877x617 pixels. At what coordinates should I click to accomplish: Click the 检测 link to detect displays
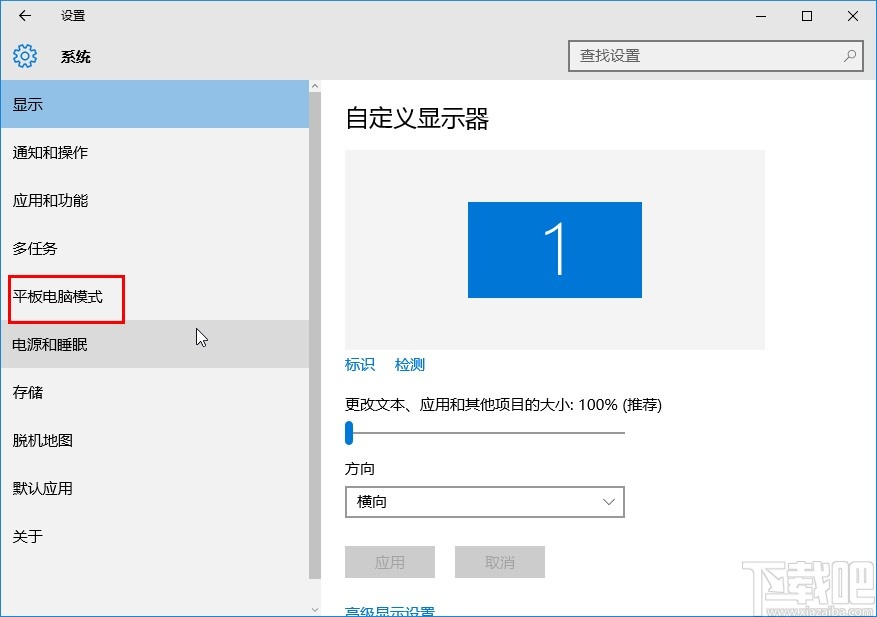(x=409, y=365)
